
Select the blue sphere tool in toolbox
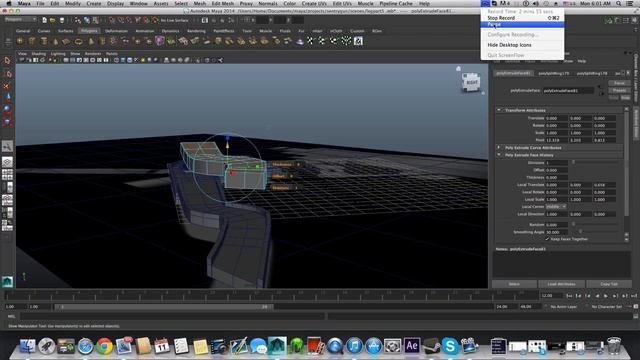[x=7, y=109]
